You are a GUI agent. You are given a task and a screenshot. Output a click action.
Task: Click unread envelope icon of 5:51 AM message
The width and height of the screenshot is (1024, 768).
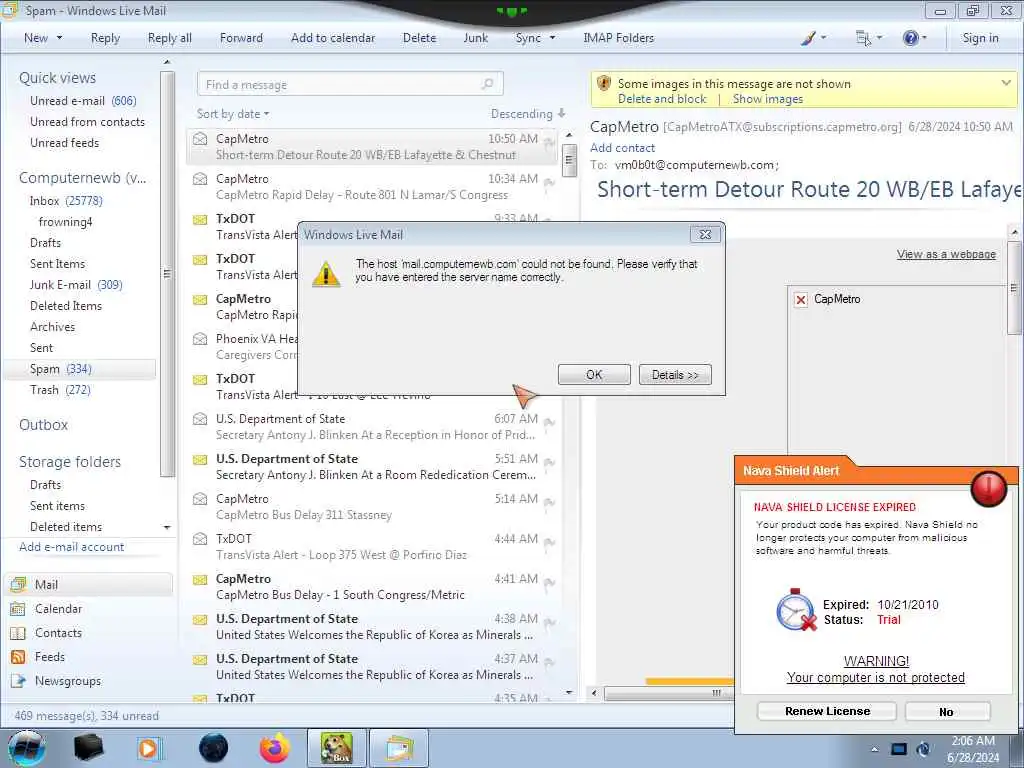click(x=200, y=459)
